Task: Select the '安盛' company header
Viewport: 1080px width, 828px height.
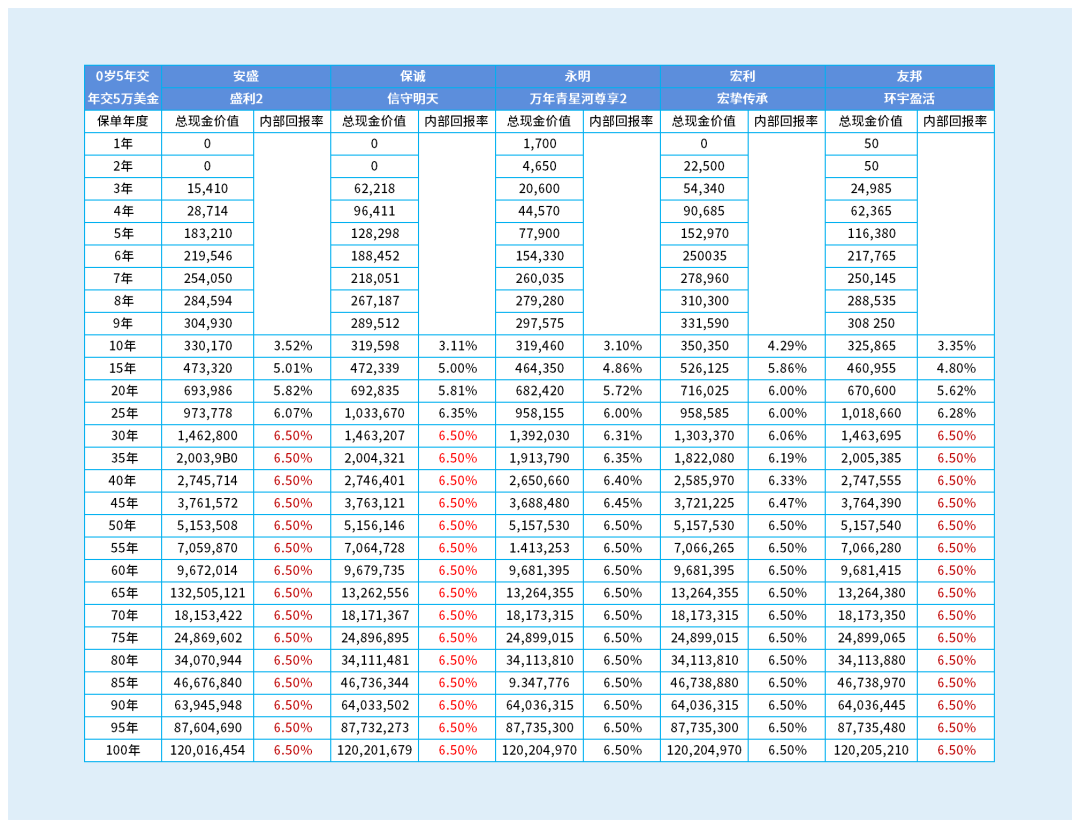Action: 246,76
